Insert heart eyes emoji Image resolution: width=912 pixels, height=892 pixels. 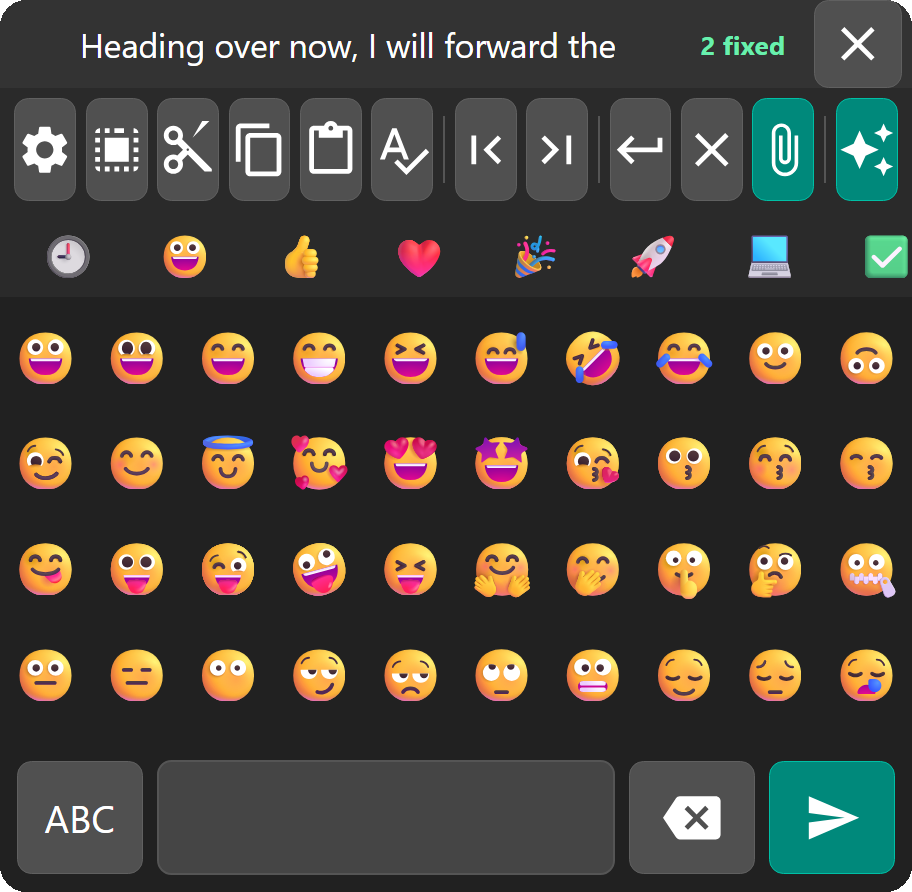tap(410, 462)
